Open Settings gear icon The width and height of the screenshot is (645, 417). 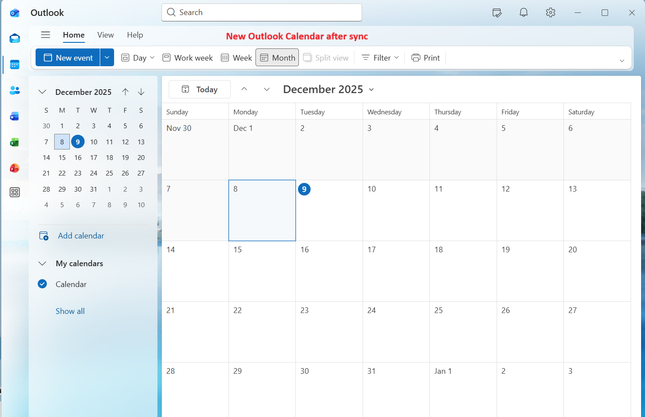coord(550,12)
